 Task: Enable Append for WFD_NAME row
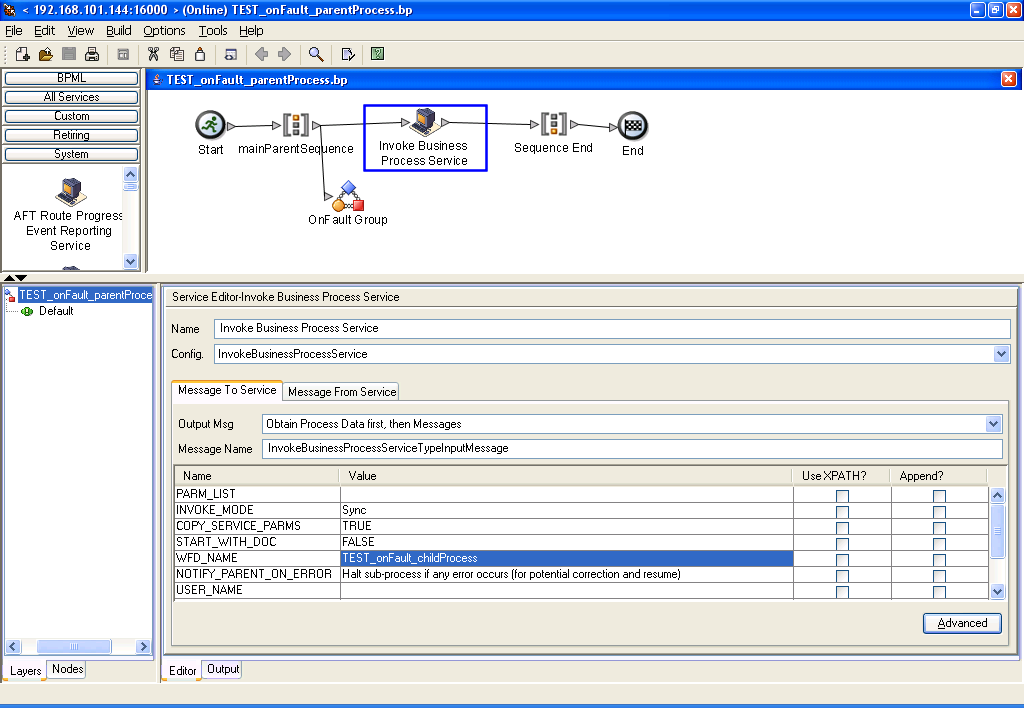pos(939,560)
